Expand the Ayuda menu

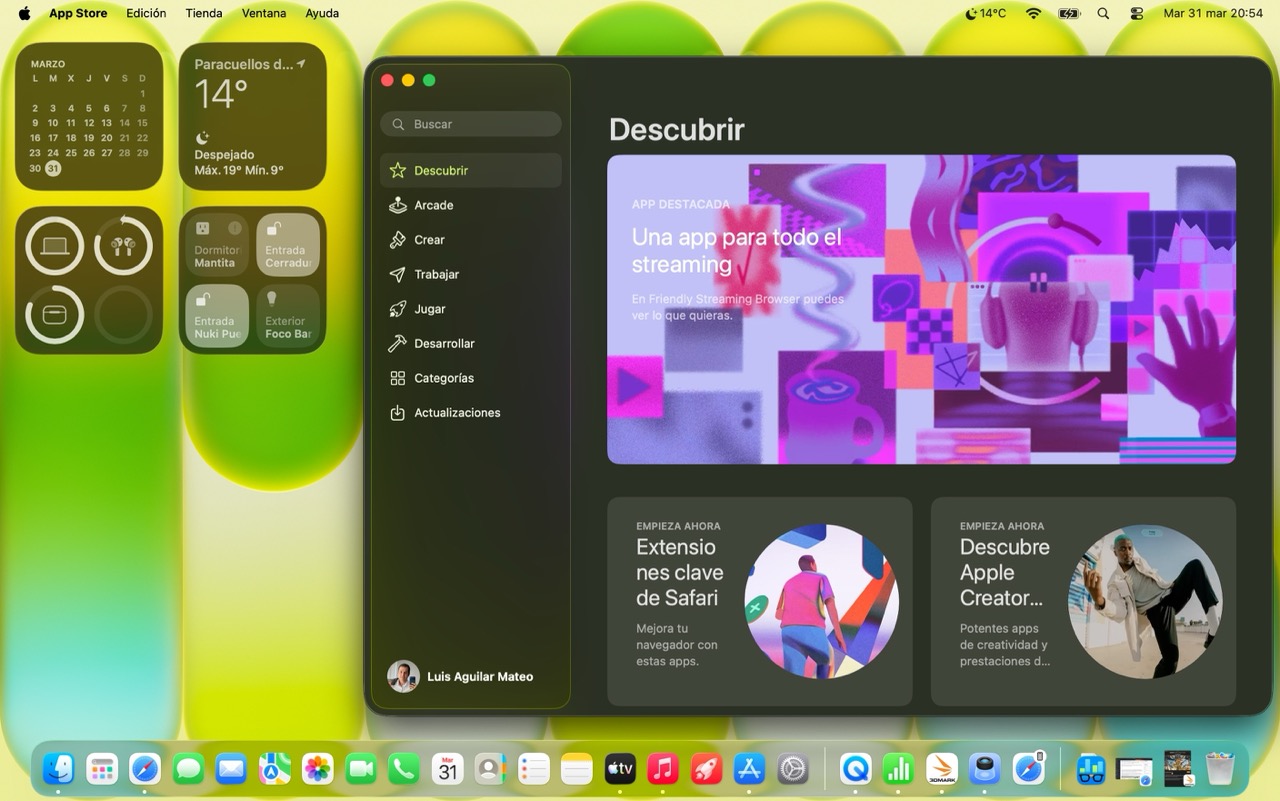322,13
